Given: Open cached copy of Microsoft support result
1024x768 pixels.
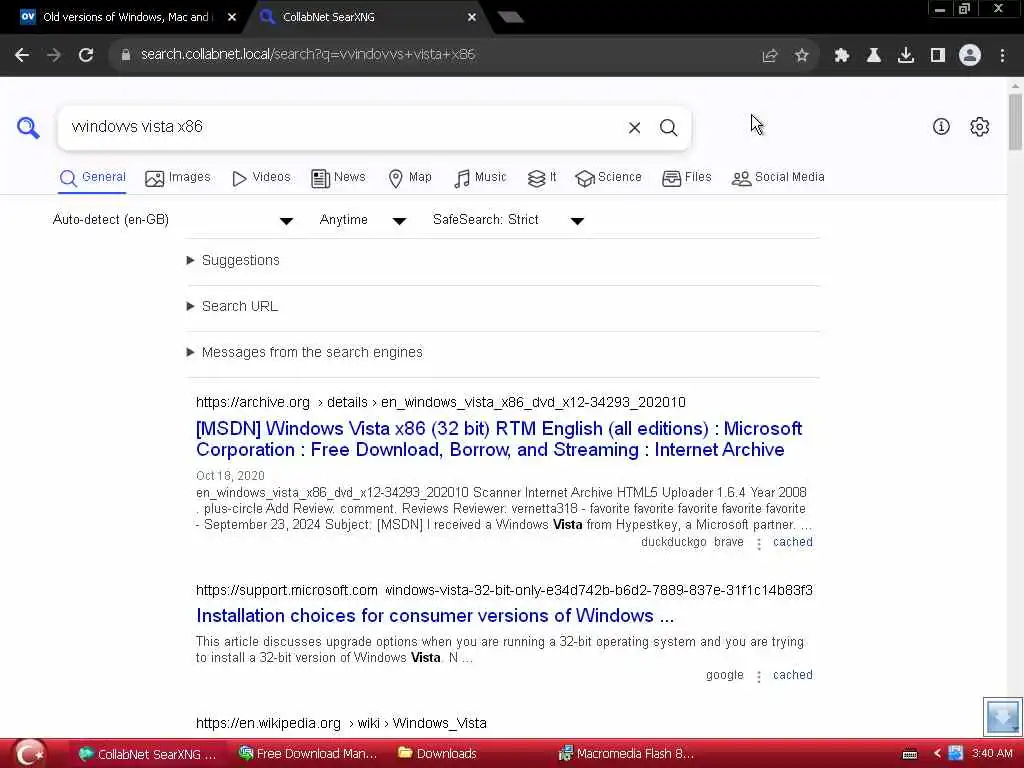Looking at the screenshot, I should (793, 675).
